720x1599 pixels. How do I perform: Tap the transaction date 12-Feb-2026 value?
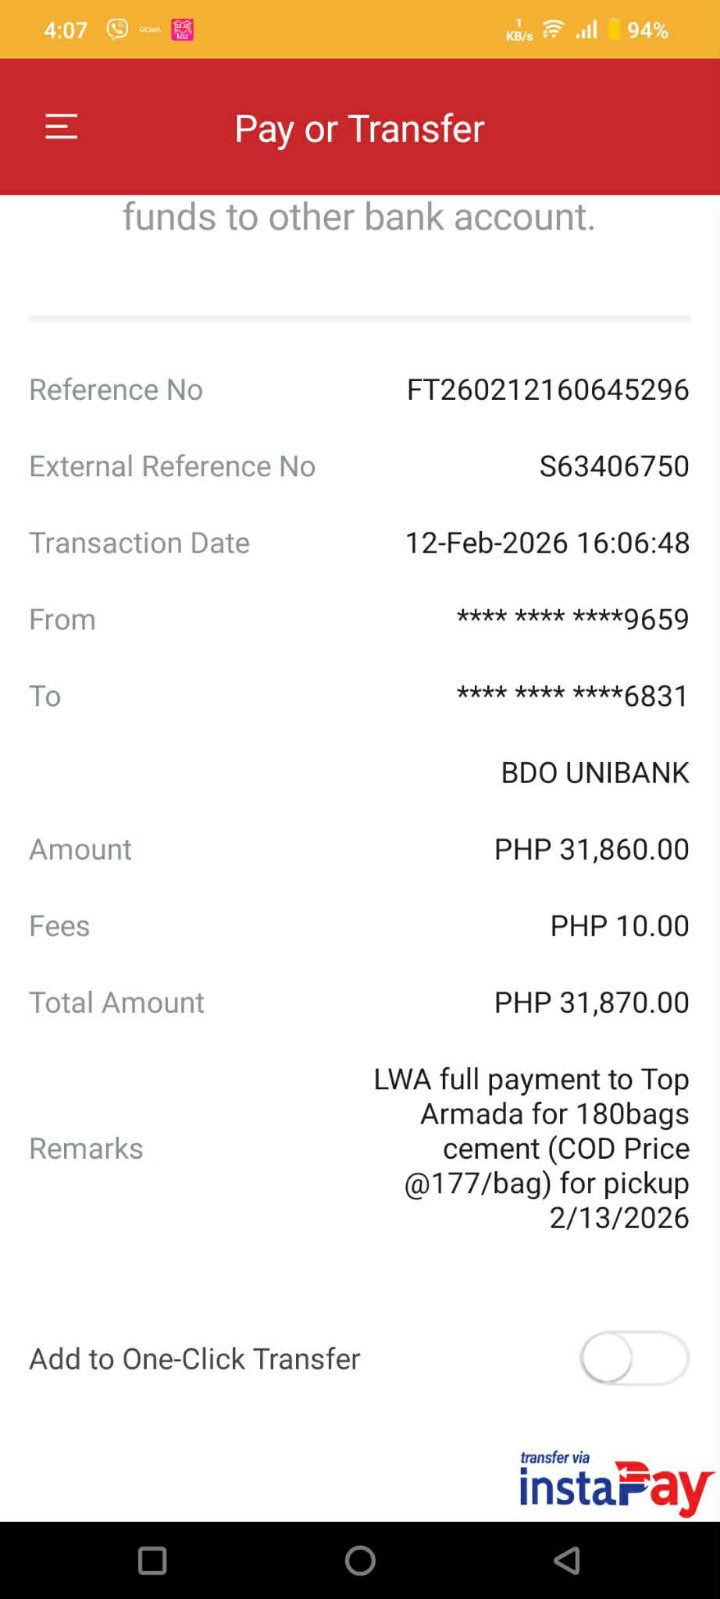click(x=547, y=542)
